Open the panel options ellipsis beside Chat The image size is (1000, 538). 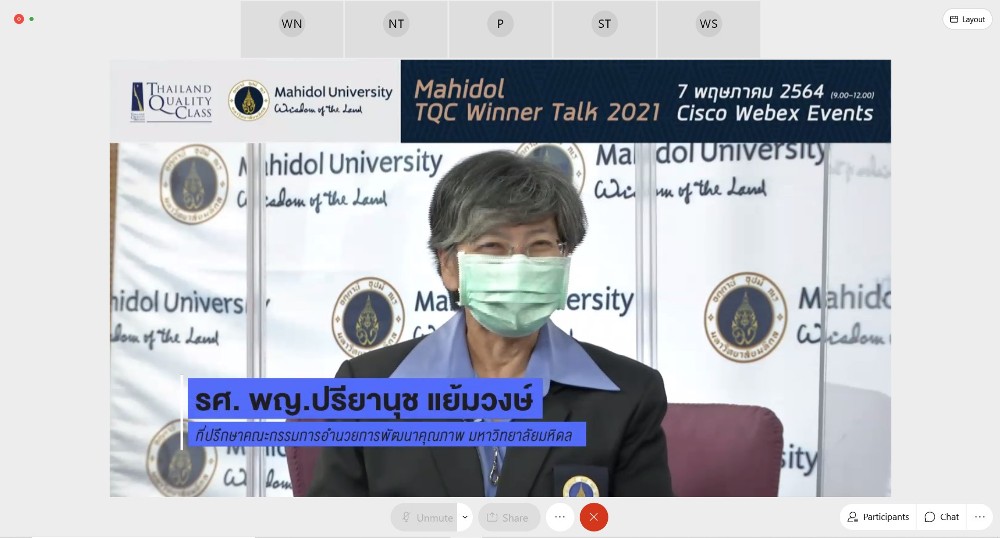(x=980, y=517)
